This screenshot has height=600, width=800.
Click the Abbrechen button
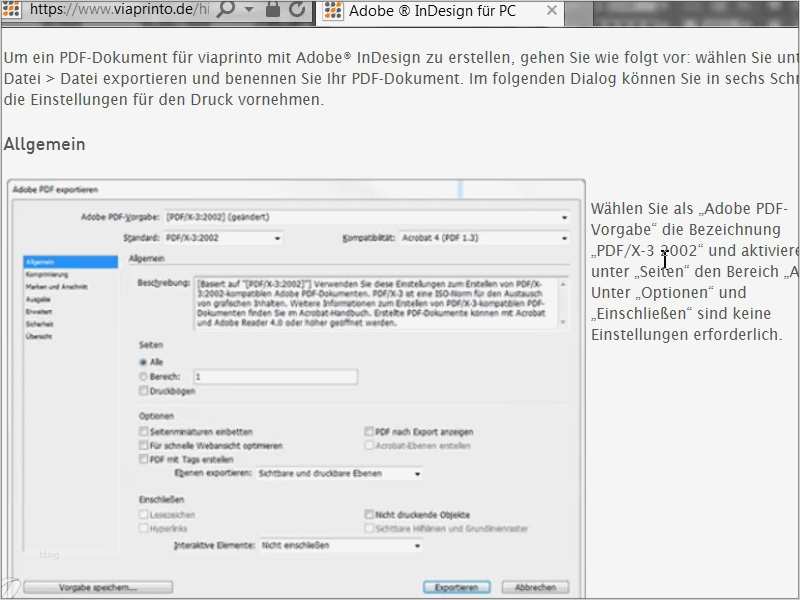click(535, 587)
